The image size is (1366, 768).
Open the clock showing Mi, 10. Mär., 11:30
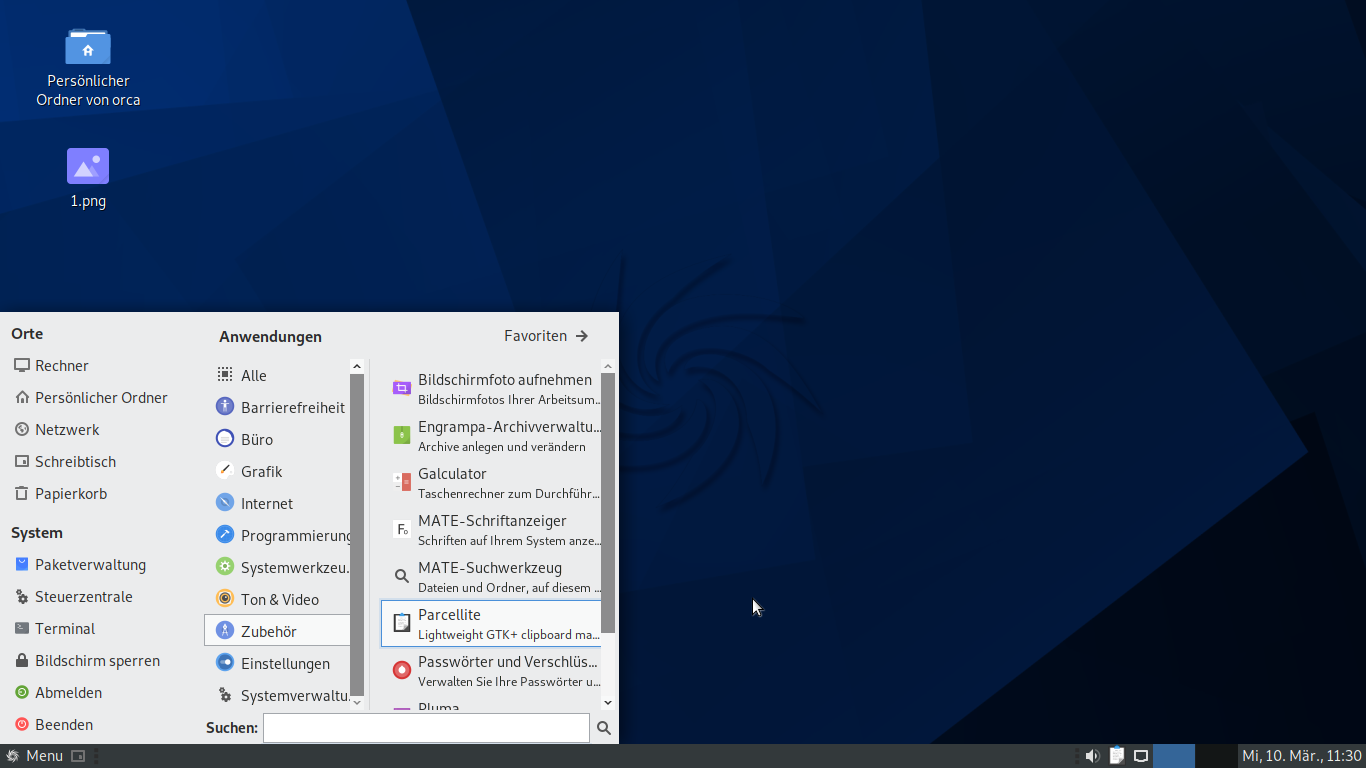point(1302,756)
